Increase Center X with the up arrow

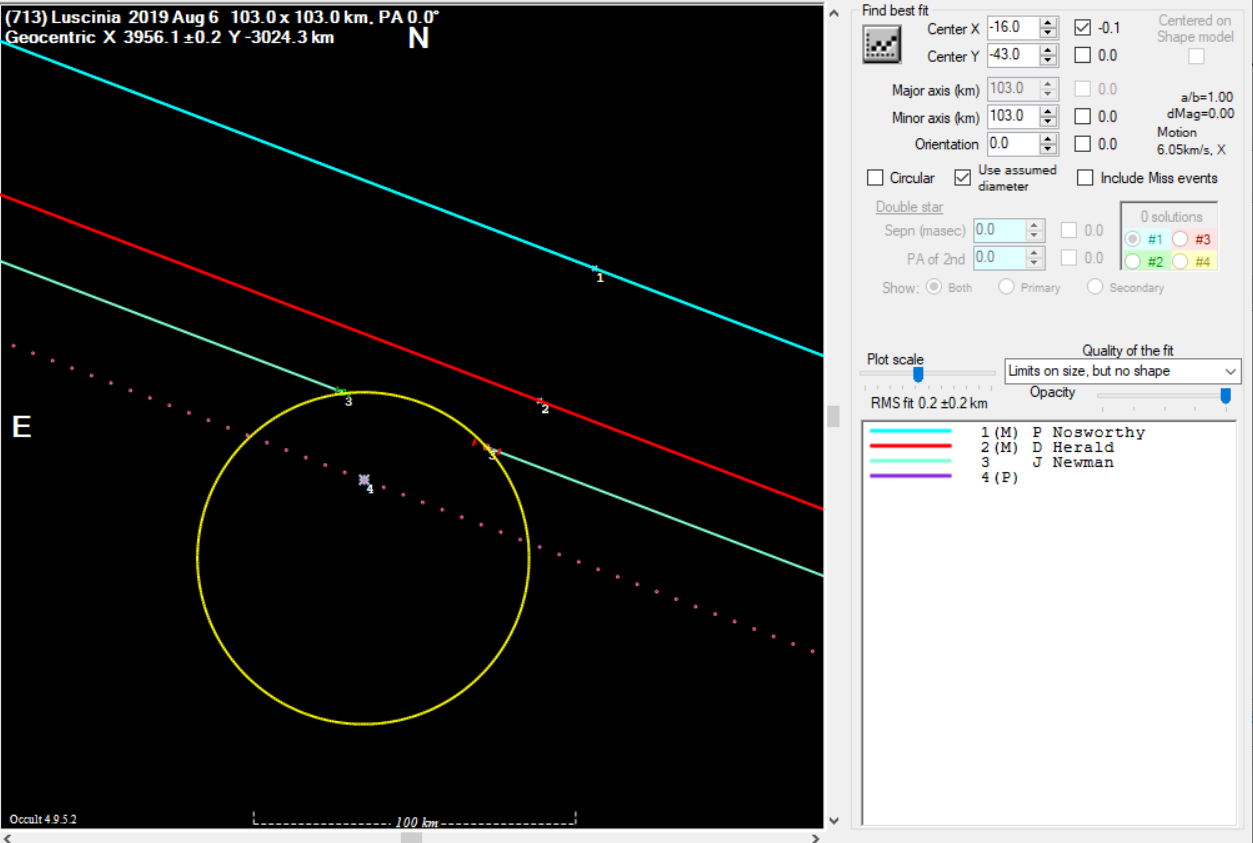pos(1048,22)
